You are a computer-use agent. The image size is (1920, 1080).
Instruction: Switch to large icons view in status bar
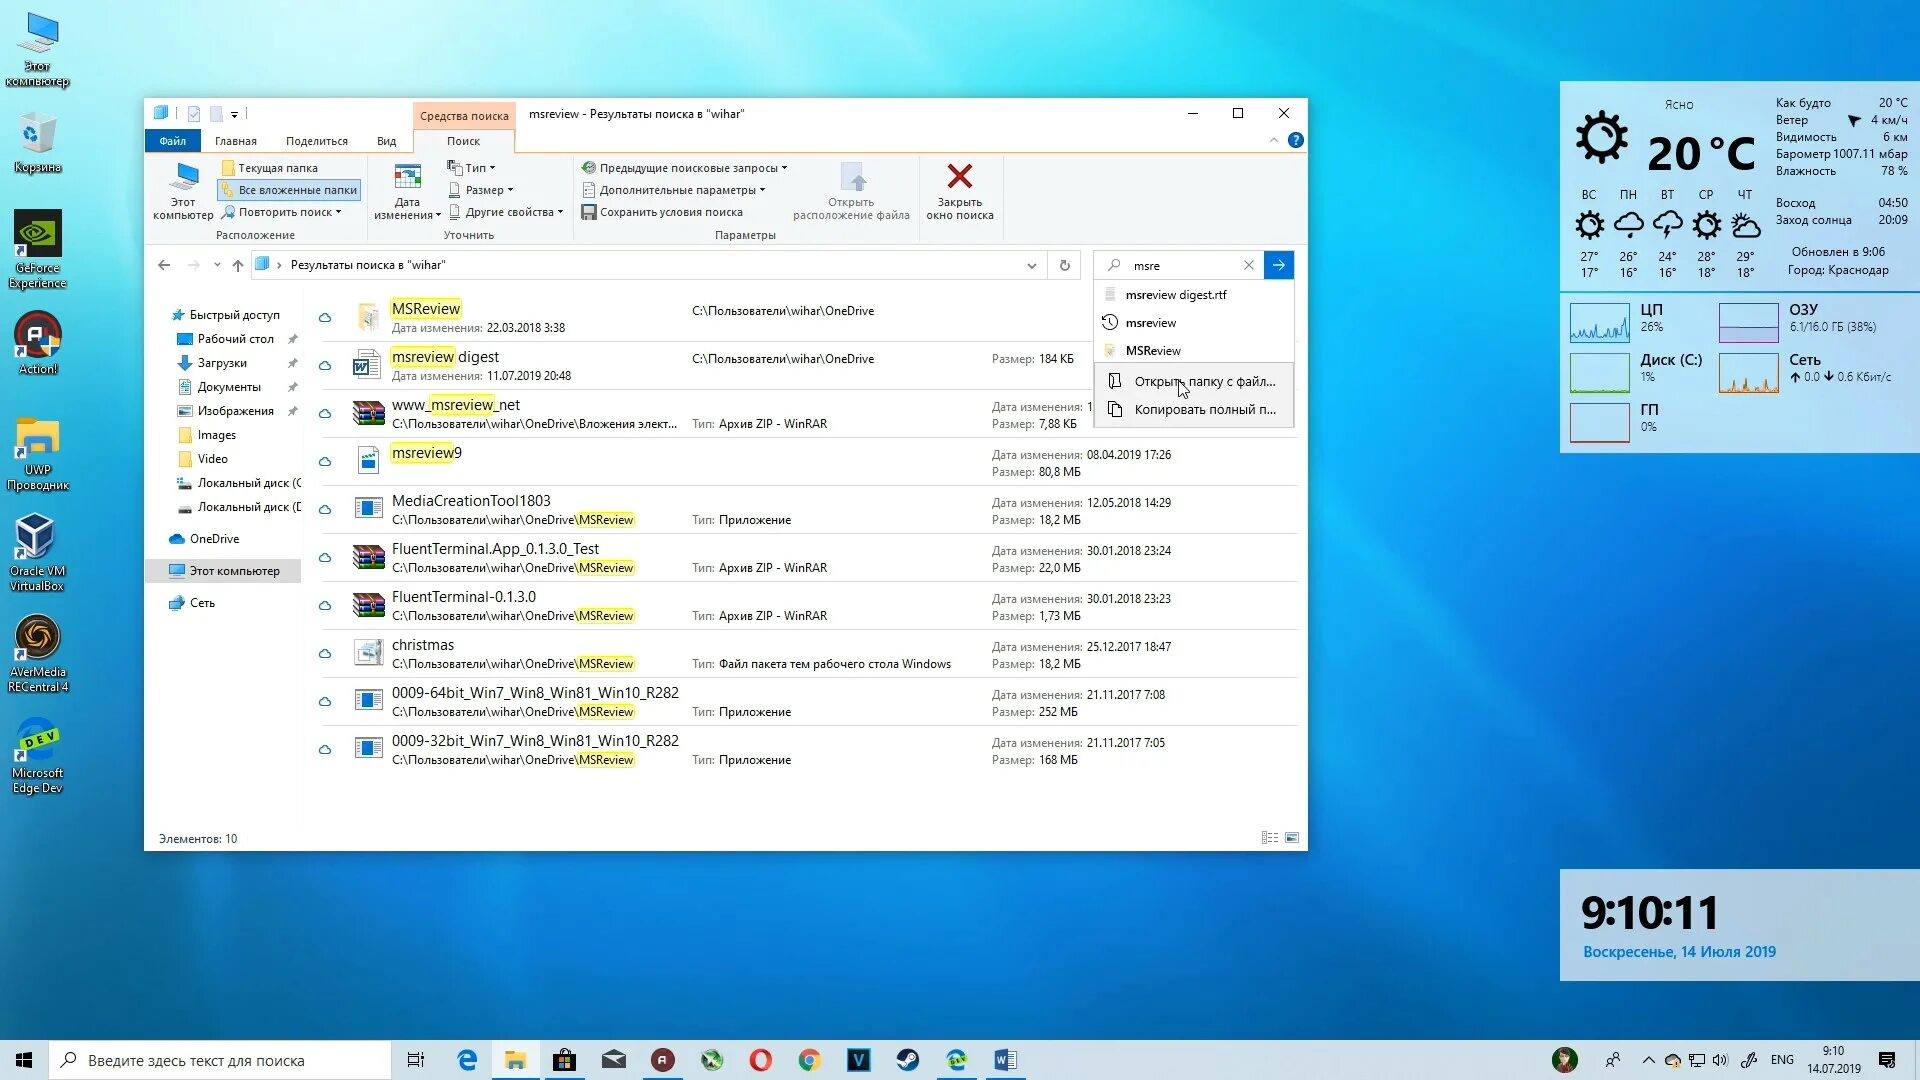1292,838
